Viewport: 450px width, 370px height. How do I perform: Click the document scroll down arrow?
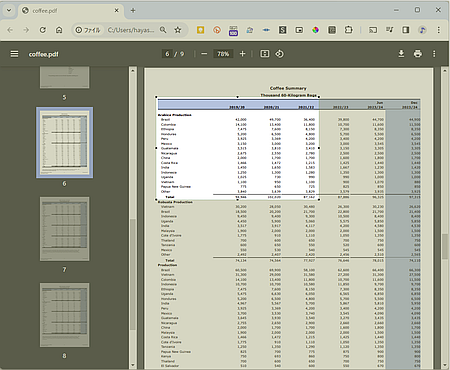tap(445, 365)
